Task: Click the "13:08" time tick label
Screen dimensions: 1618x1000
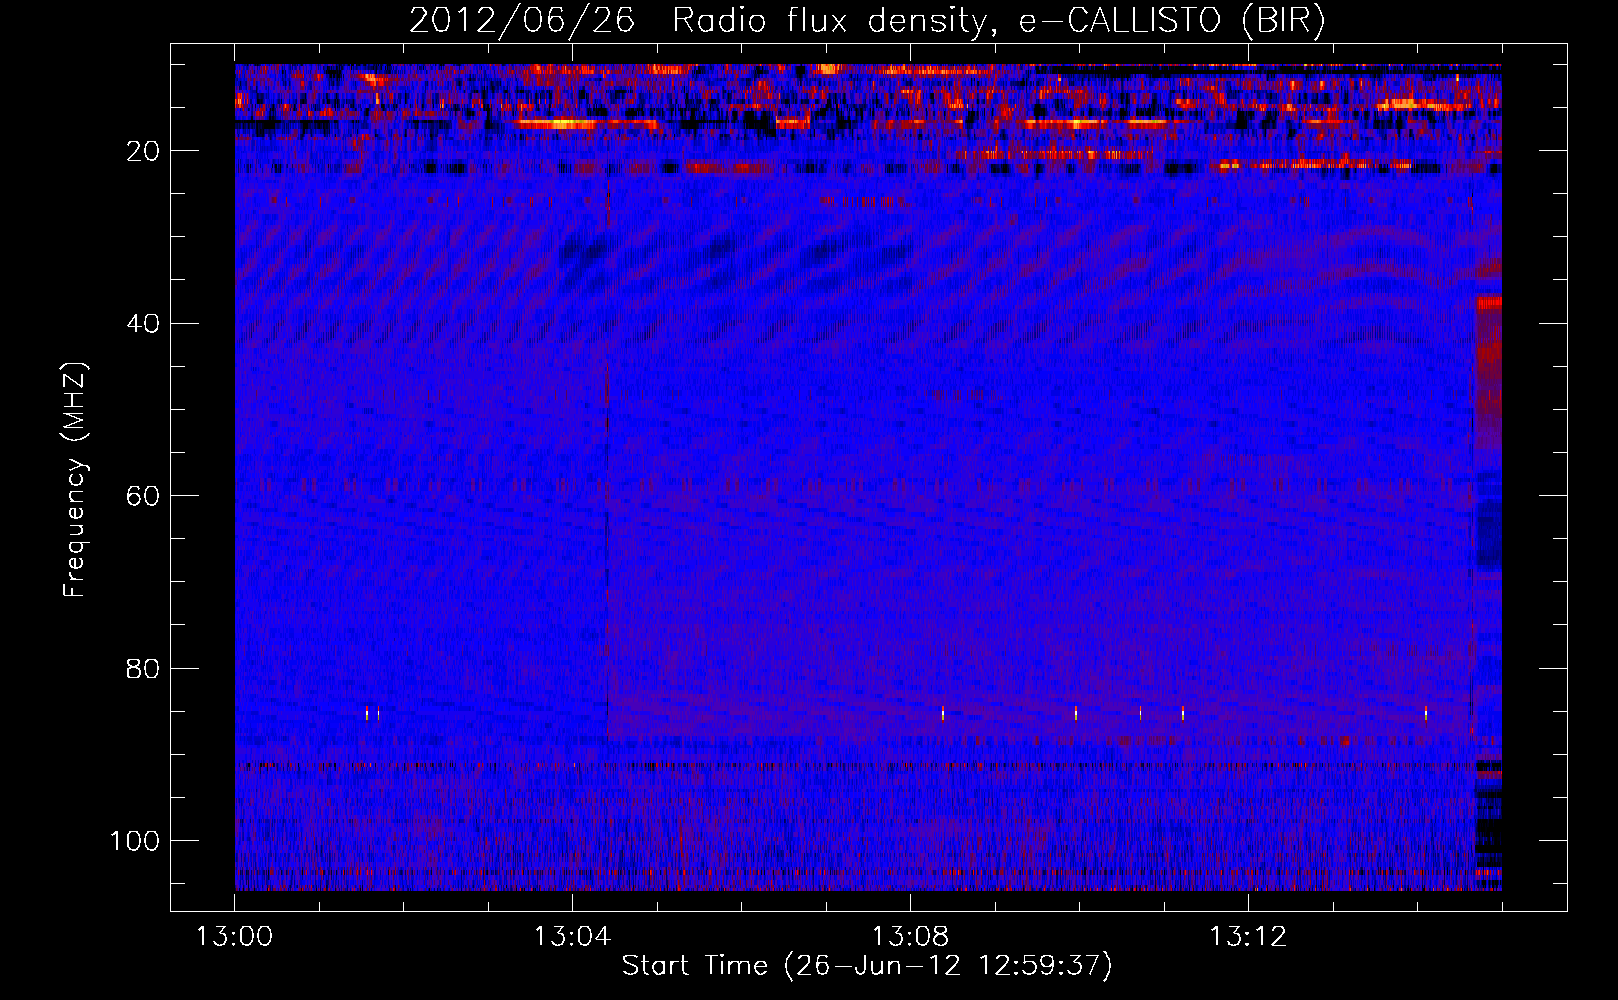Action: click(x=910, y=937)
